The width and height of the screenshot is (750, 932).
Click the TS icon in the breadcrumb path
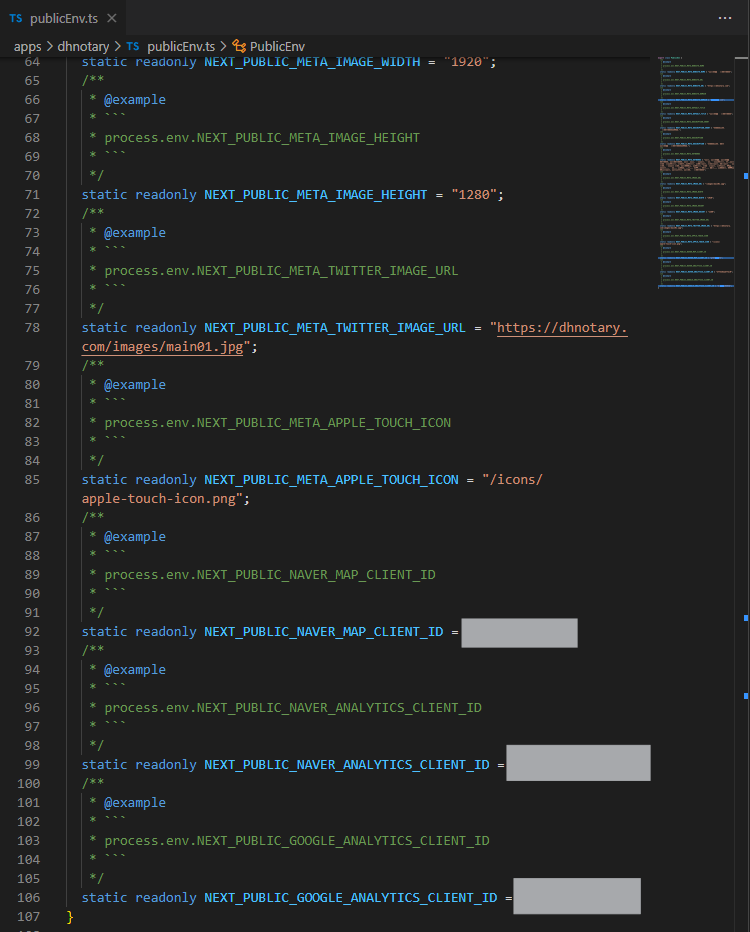click(133, 46)
